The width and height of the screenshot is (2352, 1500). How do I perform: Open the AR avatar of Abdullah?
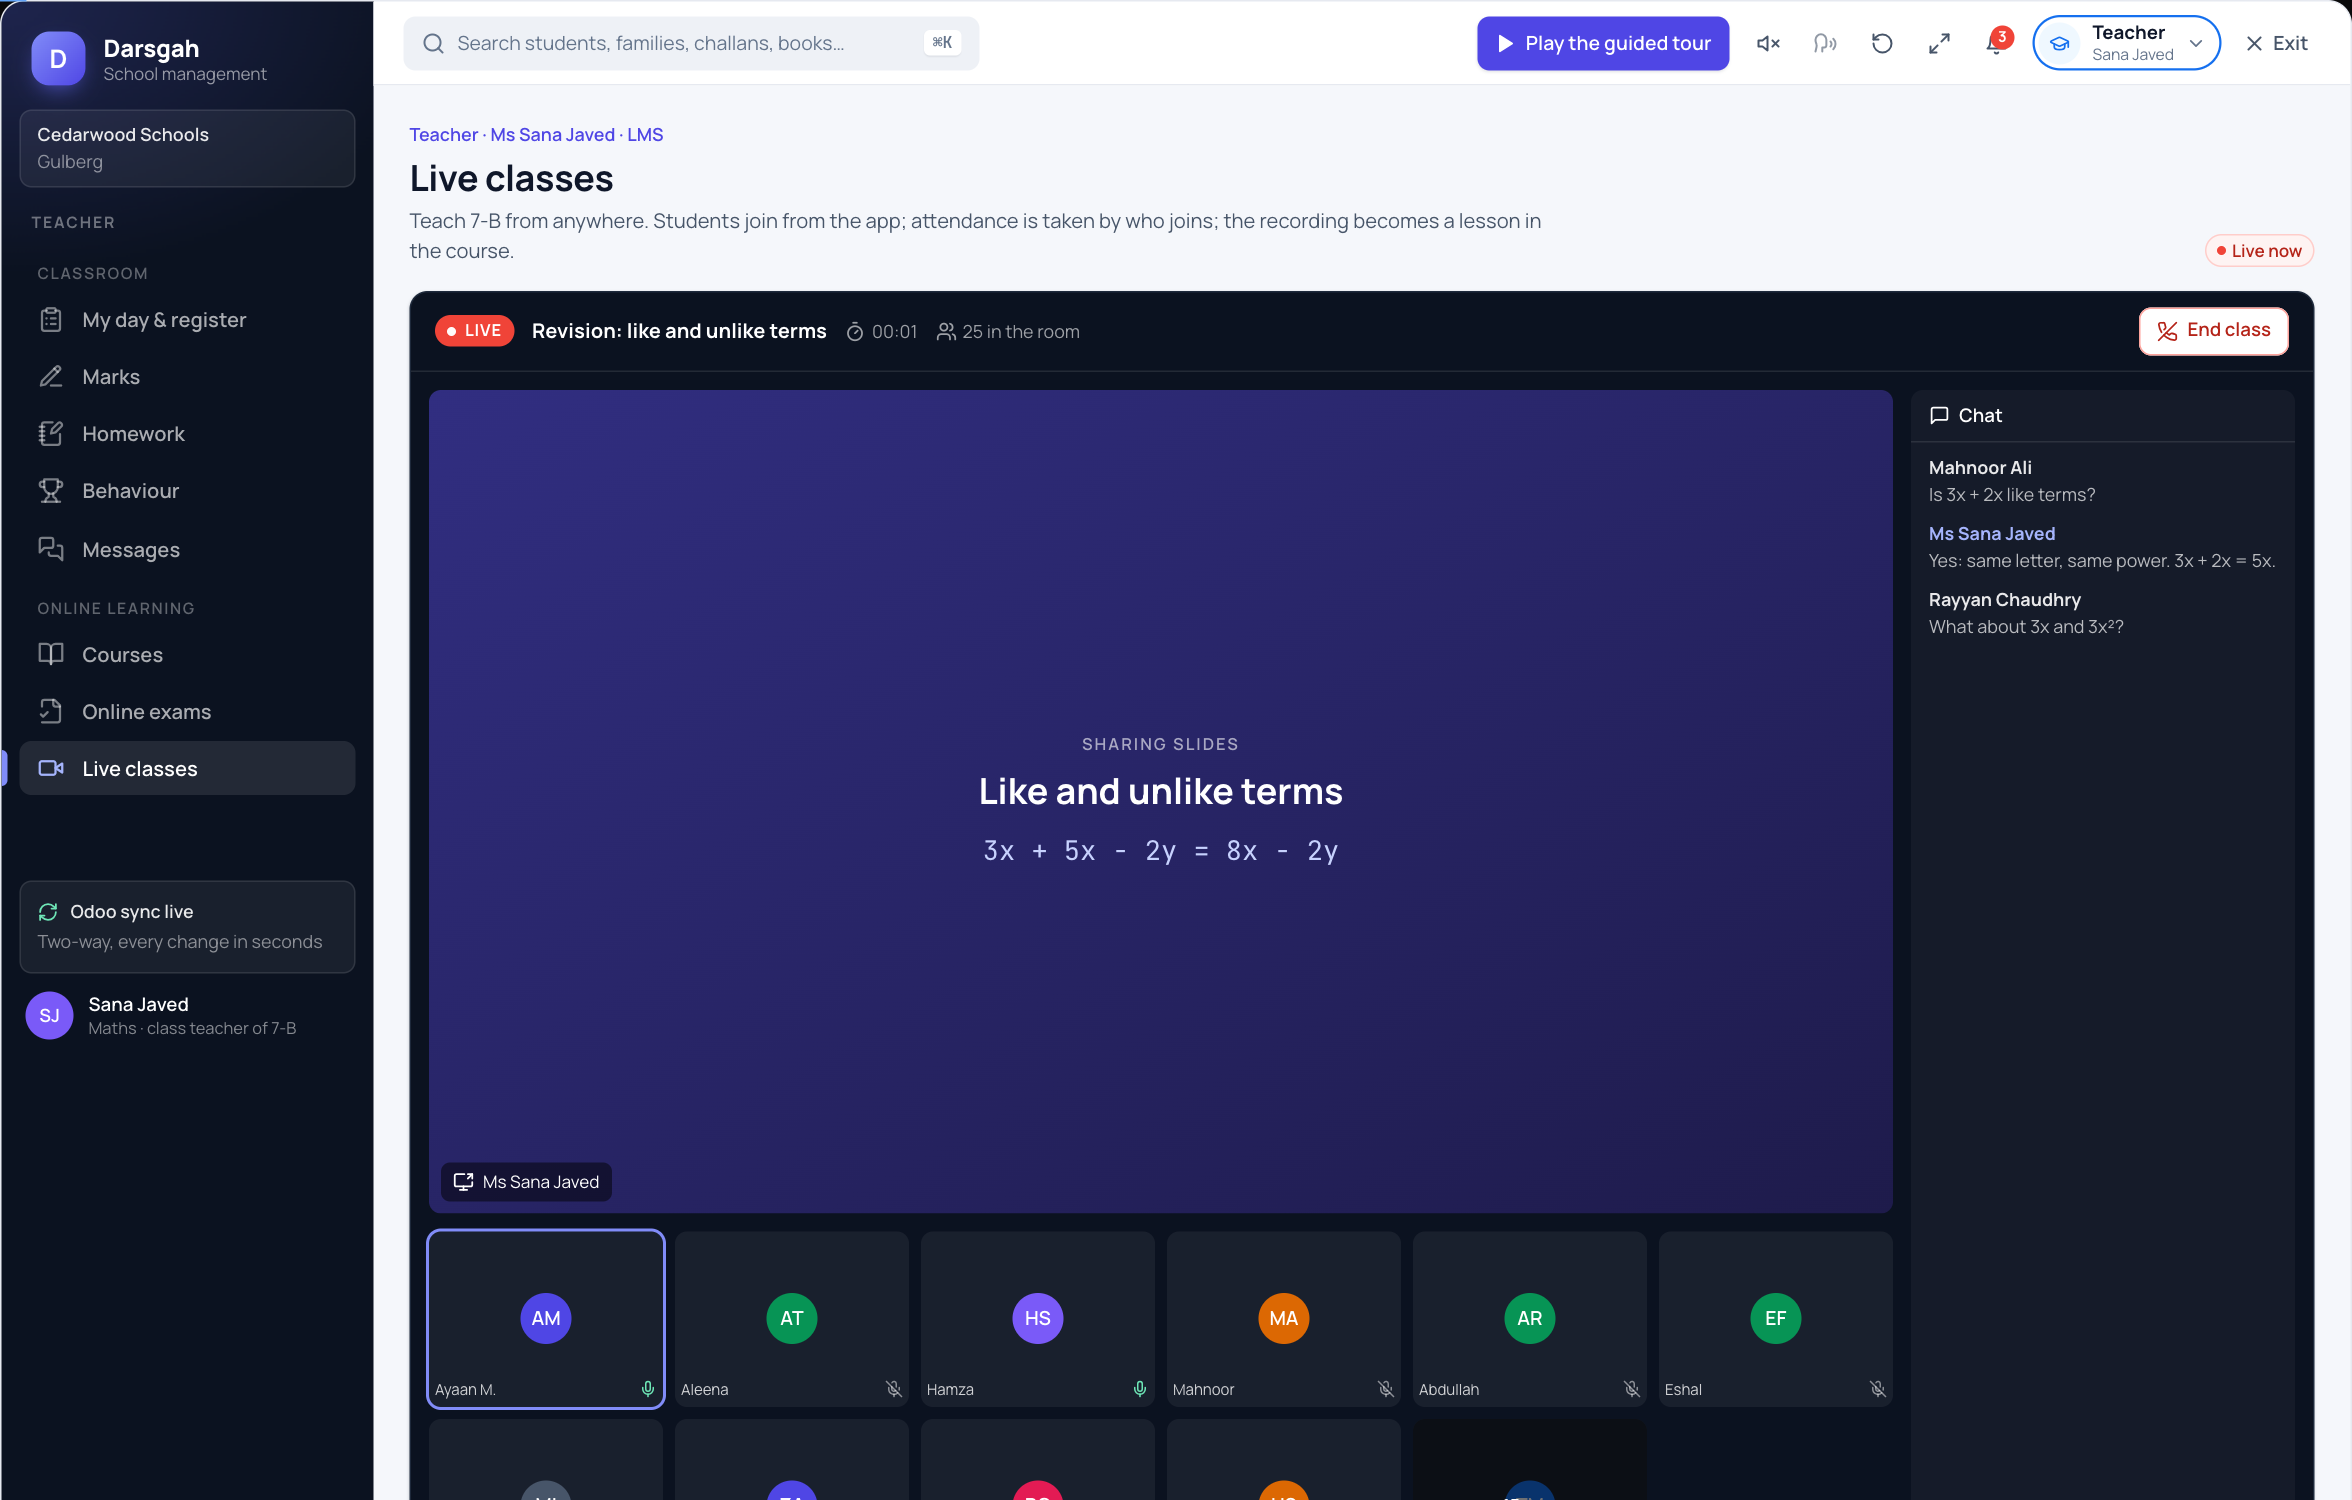pos(1530,1318)
